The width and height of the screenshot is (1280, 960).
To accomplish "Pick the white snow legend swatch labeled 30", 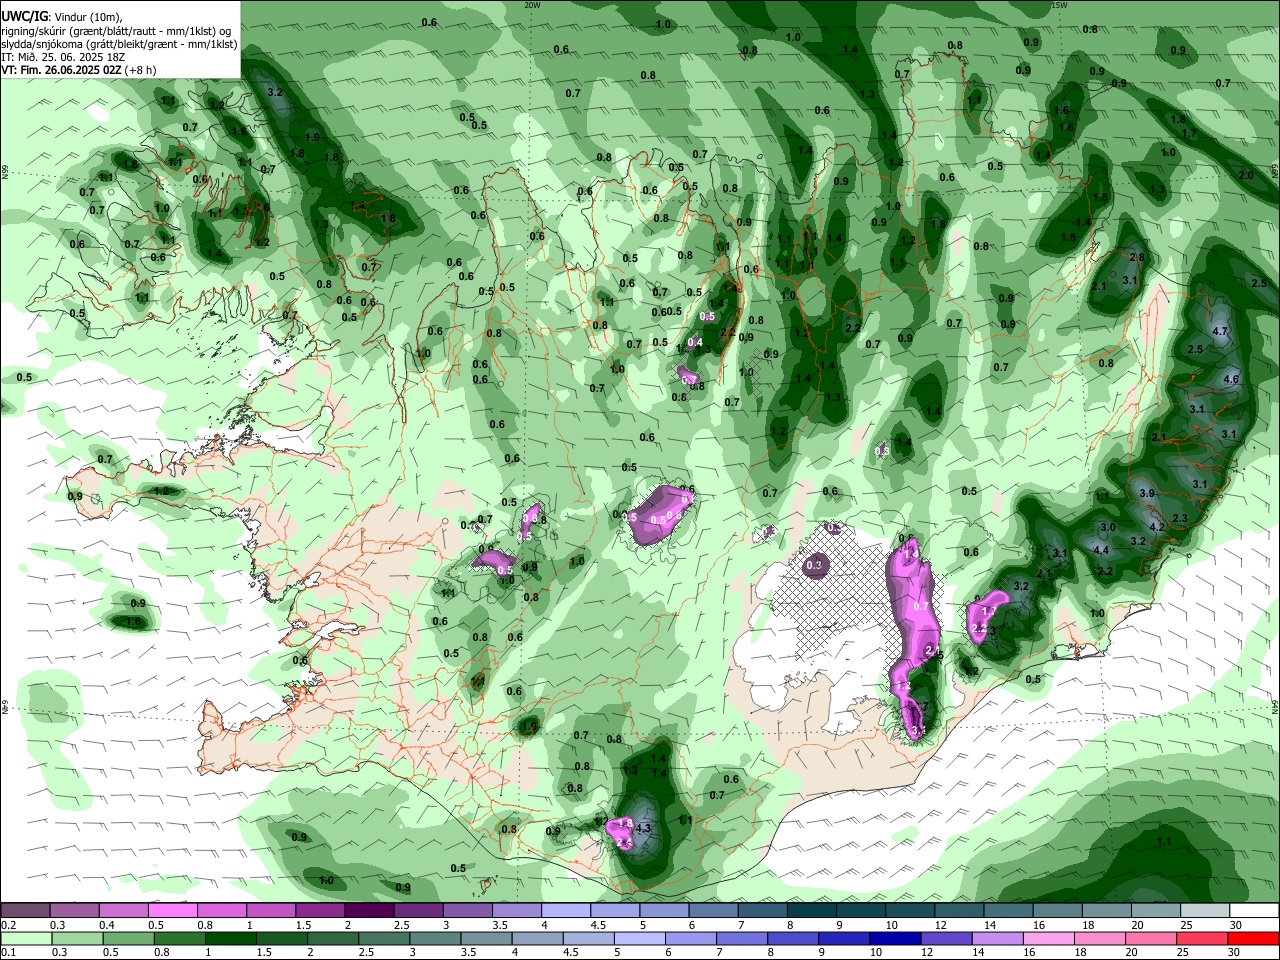I will pyautogui.click(x=1254, y=911).
